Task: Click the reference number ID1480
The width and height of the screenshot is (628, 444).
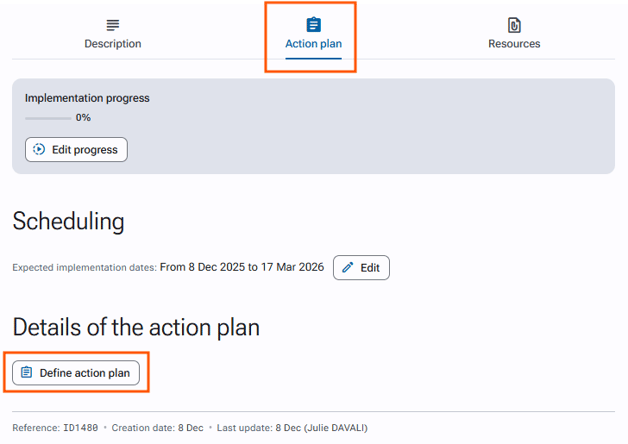Action: click(81, 428)
